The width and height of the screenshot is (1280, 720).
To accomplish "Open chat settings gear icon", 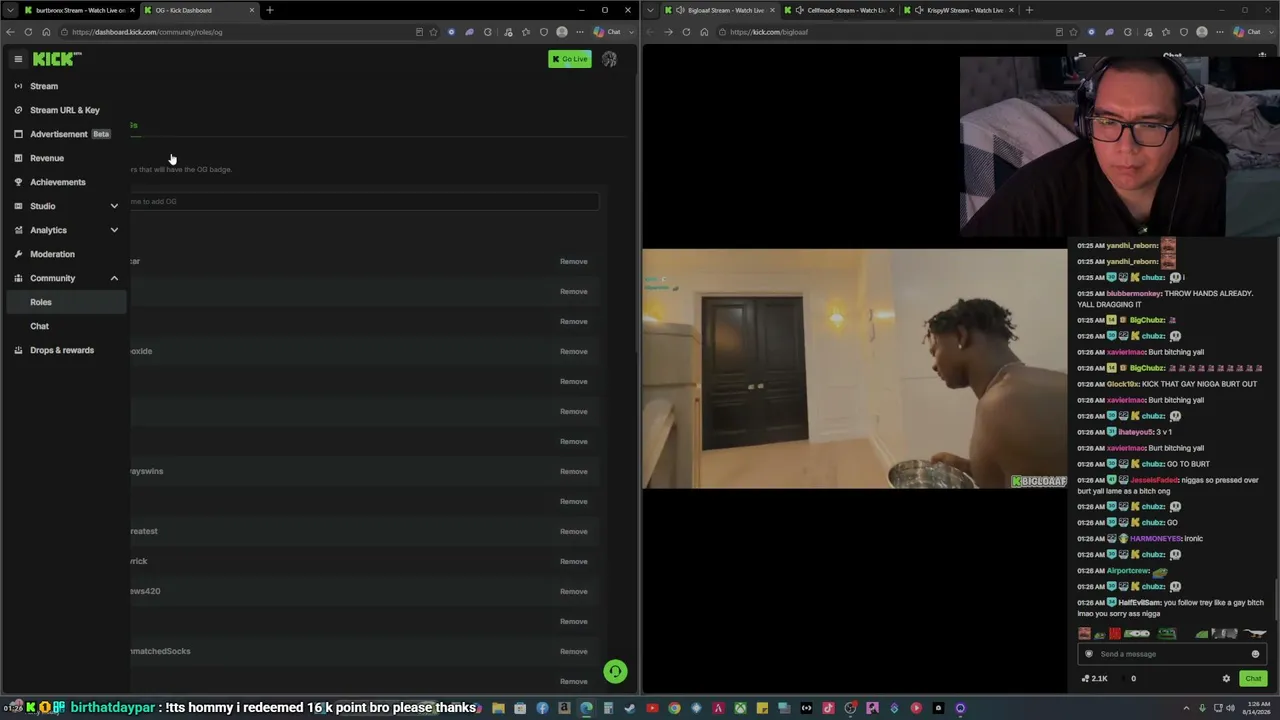I will coord(1226,679).
